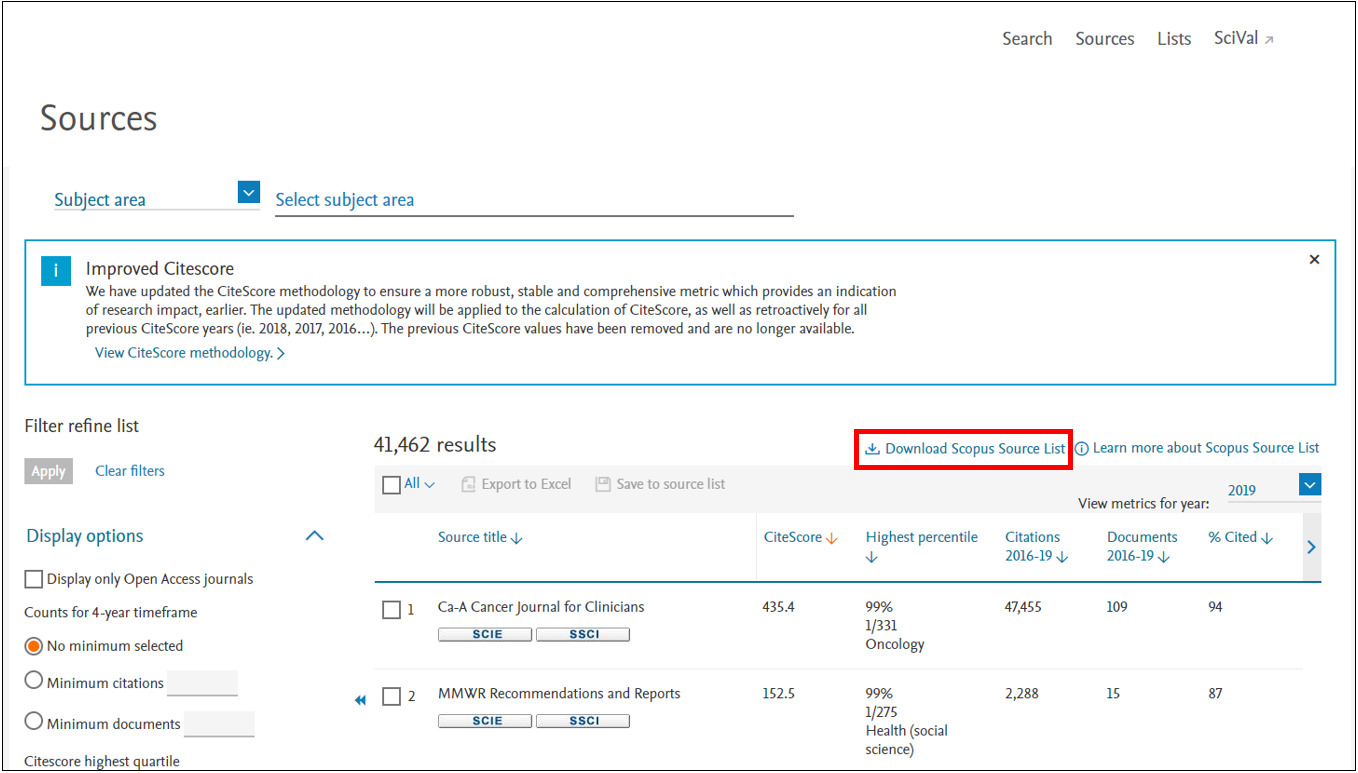Viewport: 1358px width, 773px height.
Task: Open the Subject area dropdown arrow
Action: 249,192
